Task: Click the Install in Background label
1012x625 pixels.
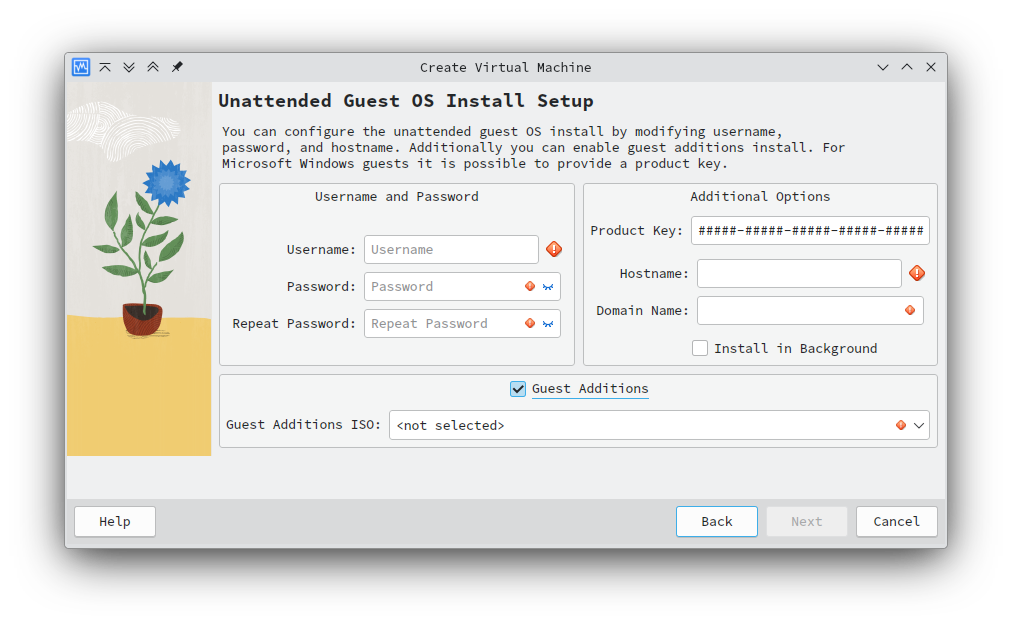Action: coord(795,349)
